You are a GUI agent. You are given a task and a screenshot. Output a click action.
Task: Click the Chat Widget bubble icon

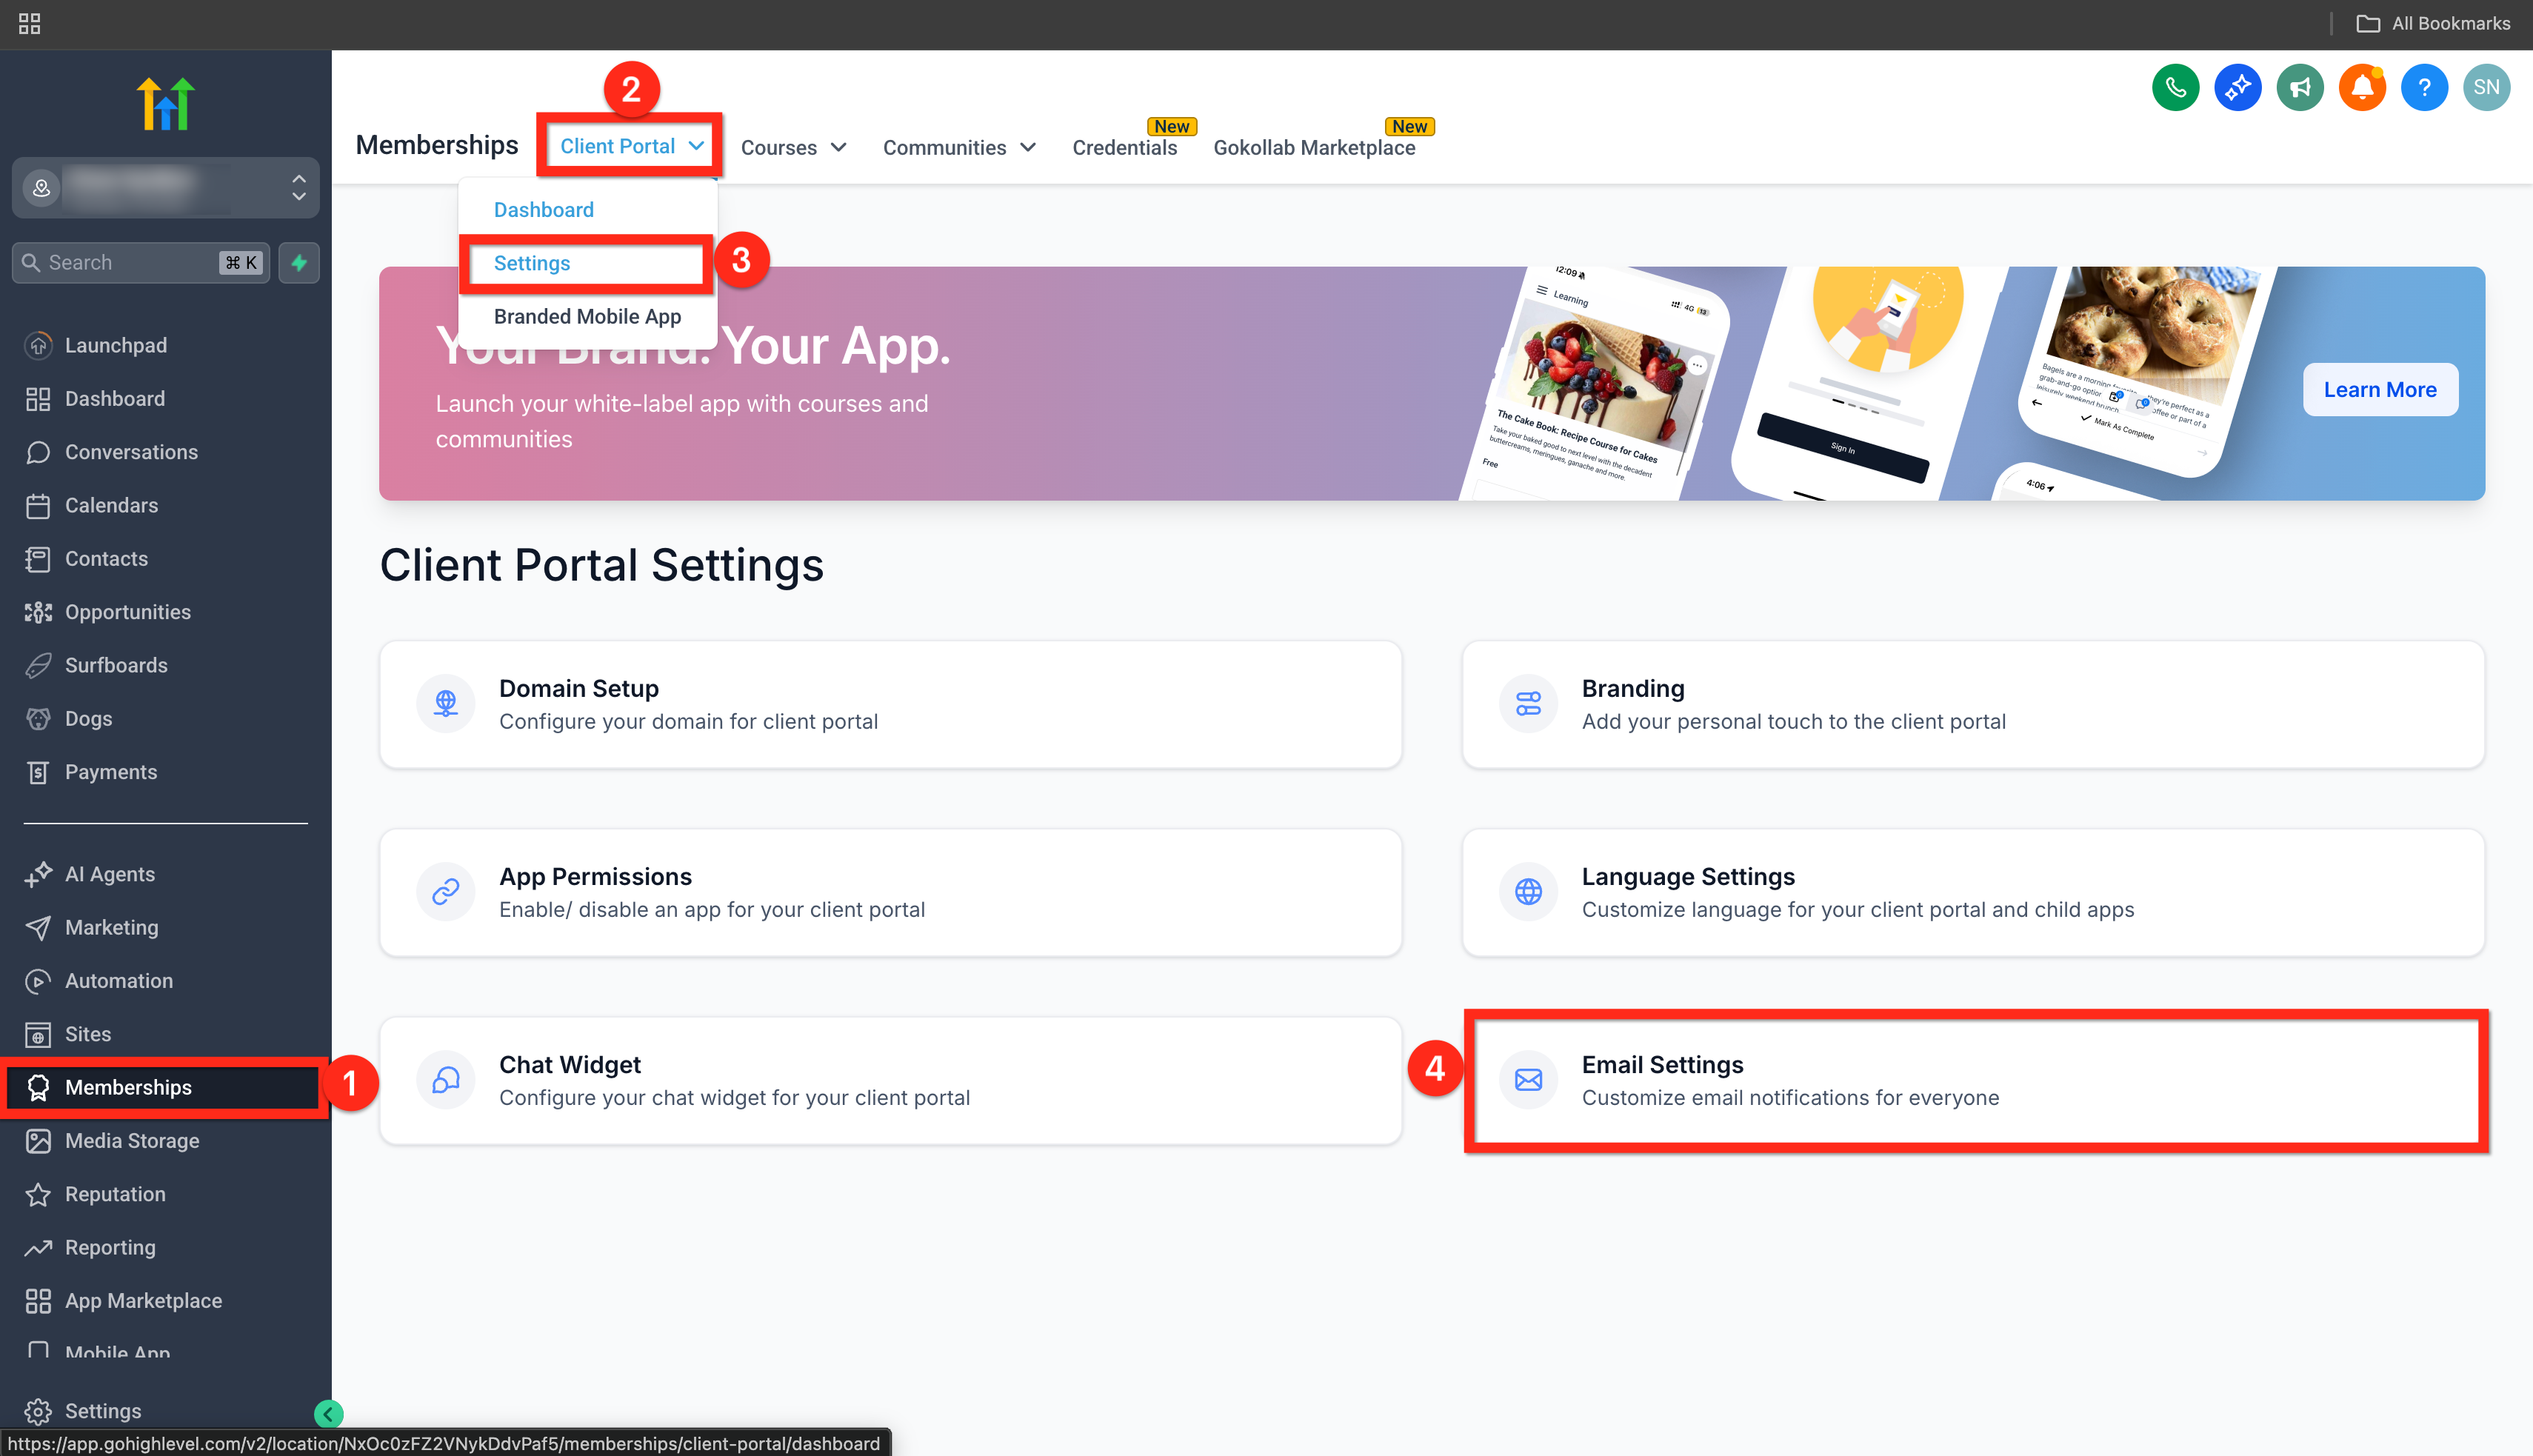click(446, 1080)
